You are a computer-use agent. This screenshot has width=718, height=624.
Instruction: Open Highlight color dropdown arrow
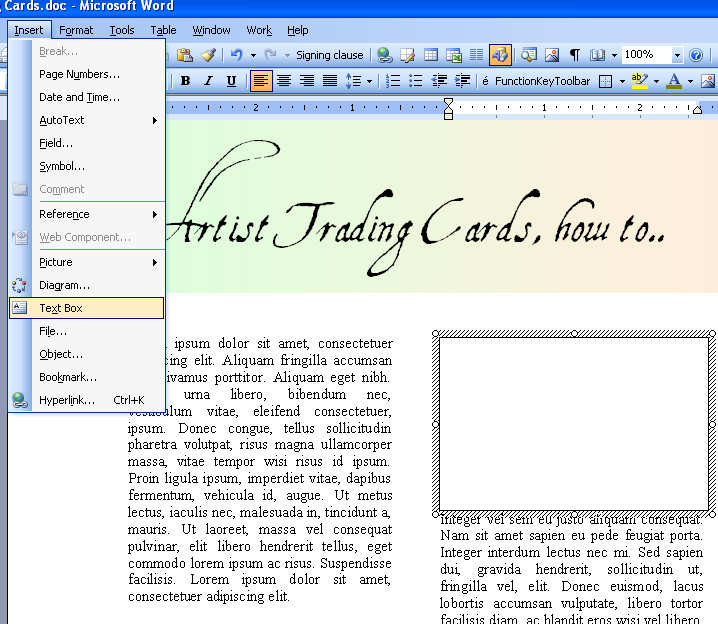[656, 82]
